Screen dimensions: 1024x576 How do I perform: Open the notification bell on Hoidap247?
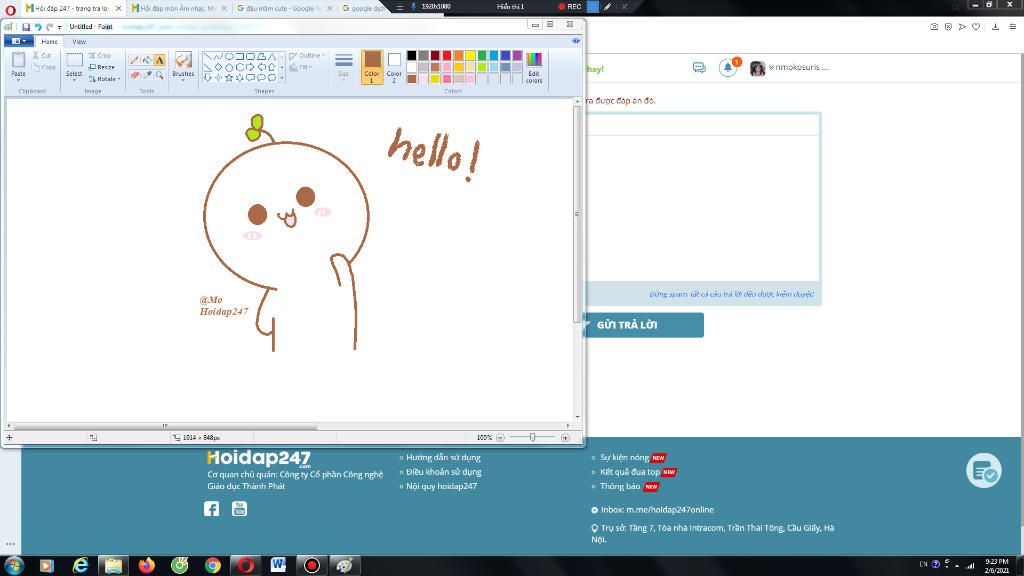pos(728,67)
